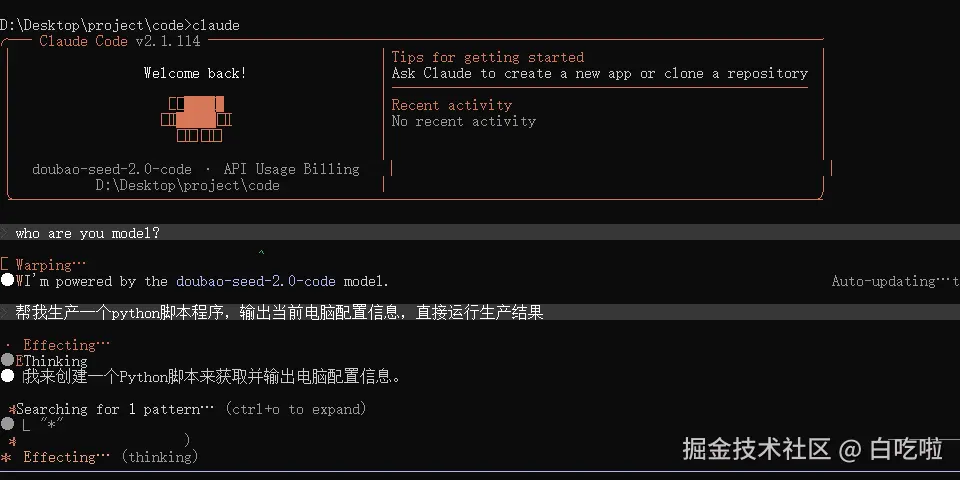This screenshot has width=960, height=480.
Task: Click the first 'Effecting…' status under the prompt
Action: click(67, 345)
